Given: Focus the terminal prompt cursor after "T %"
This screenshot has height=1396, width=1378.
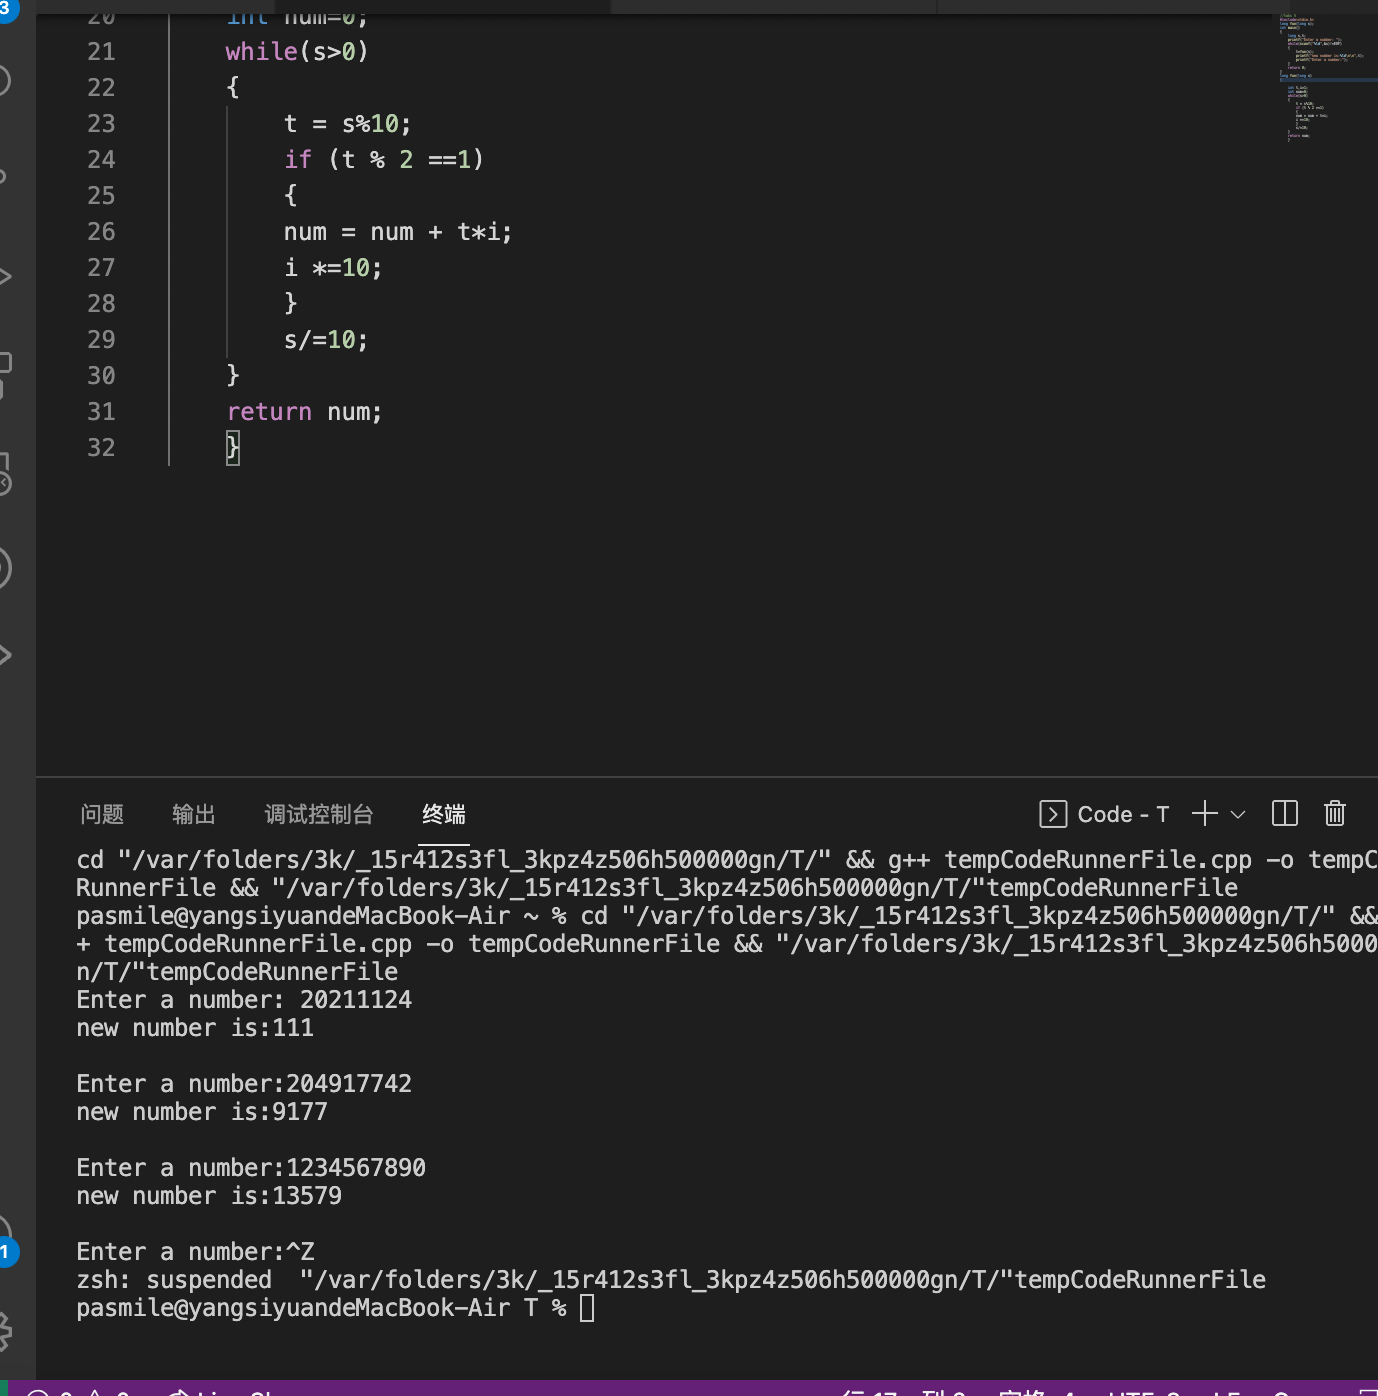Looking at the screenshot, I should coord(587,1308).
